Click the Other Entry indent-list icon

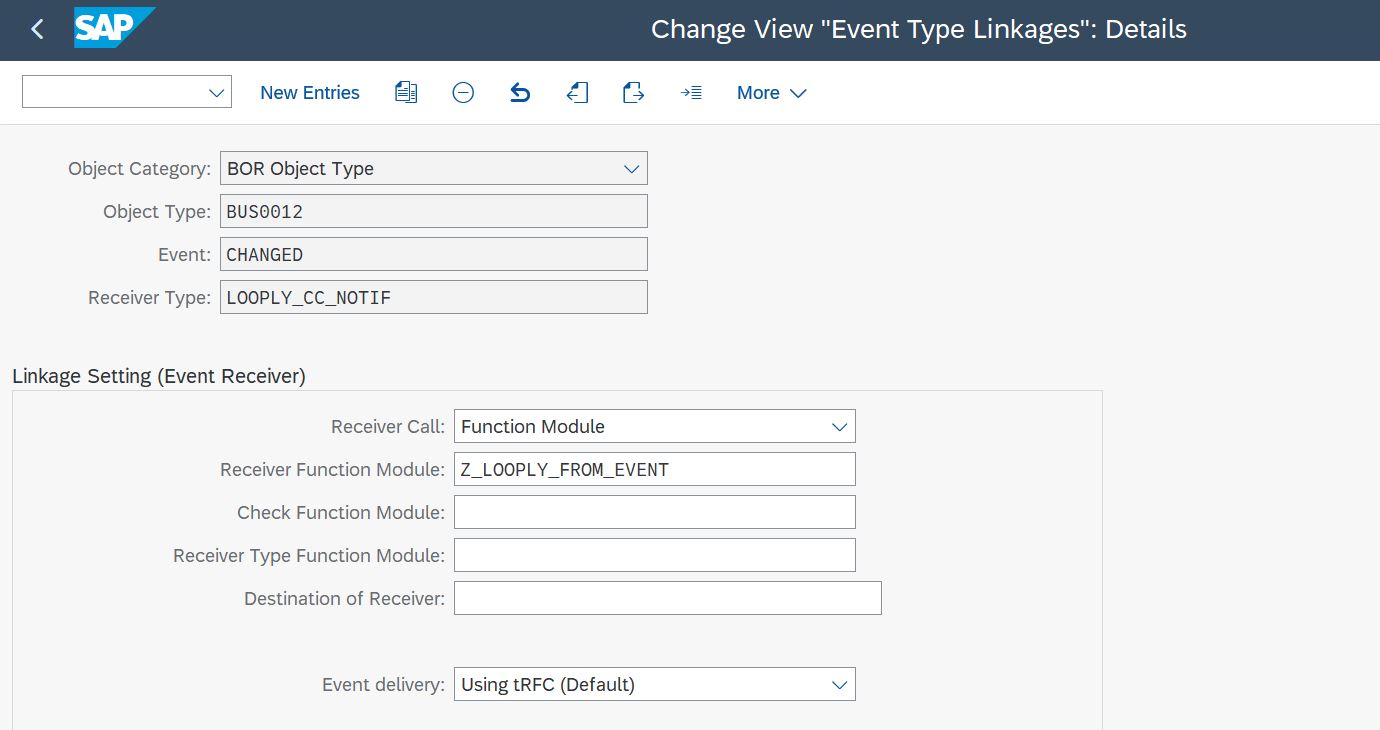[x=691, y=93]
